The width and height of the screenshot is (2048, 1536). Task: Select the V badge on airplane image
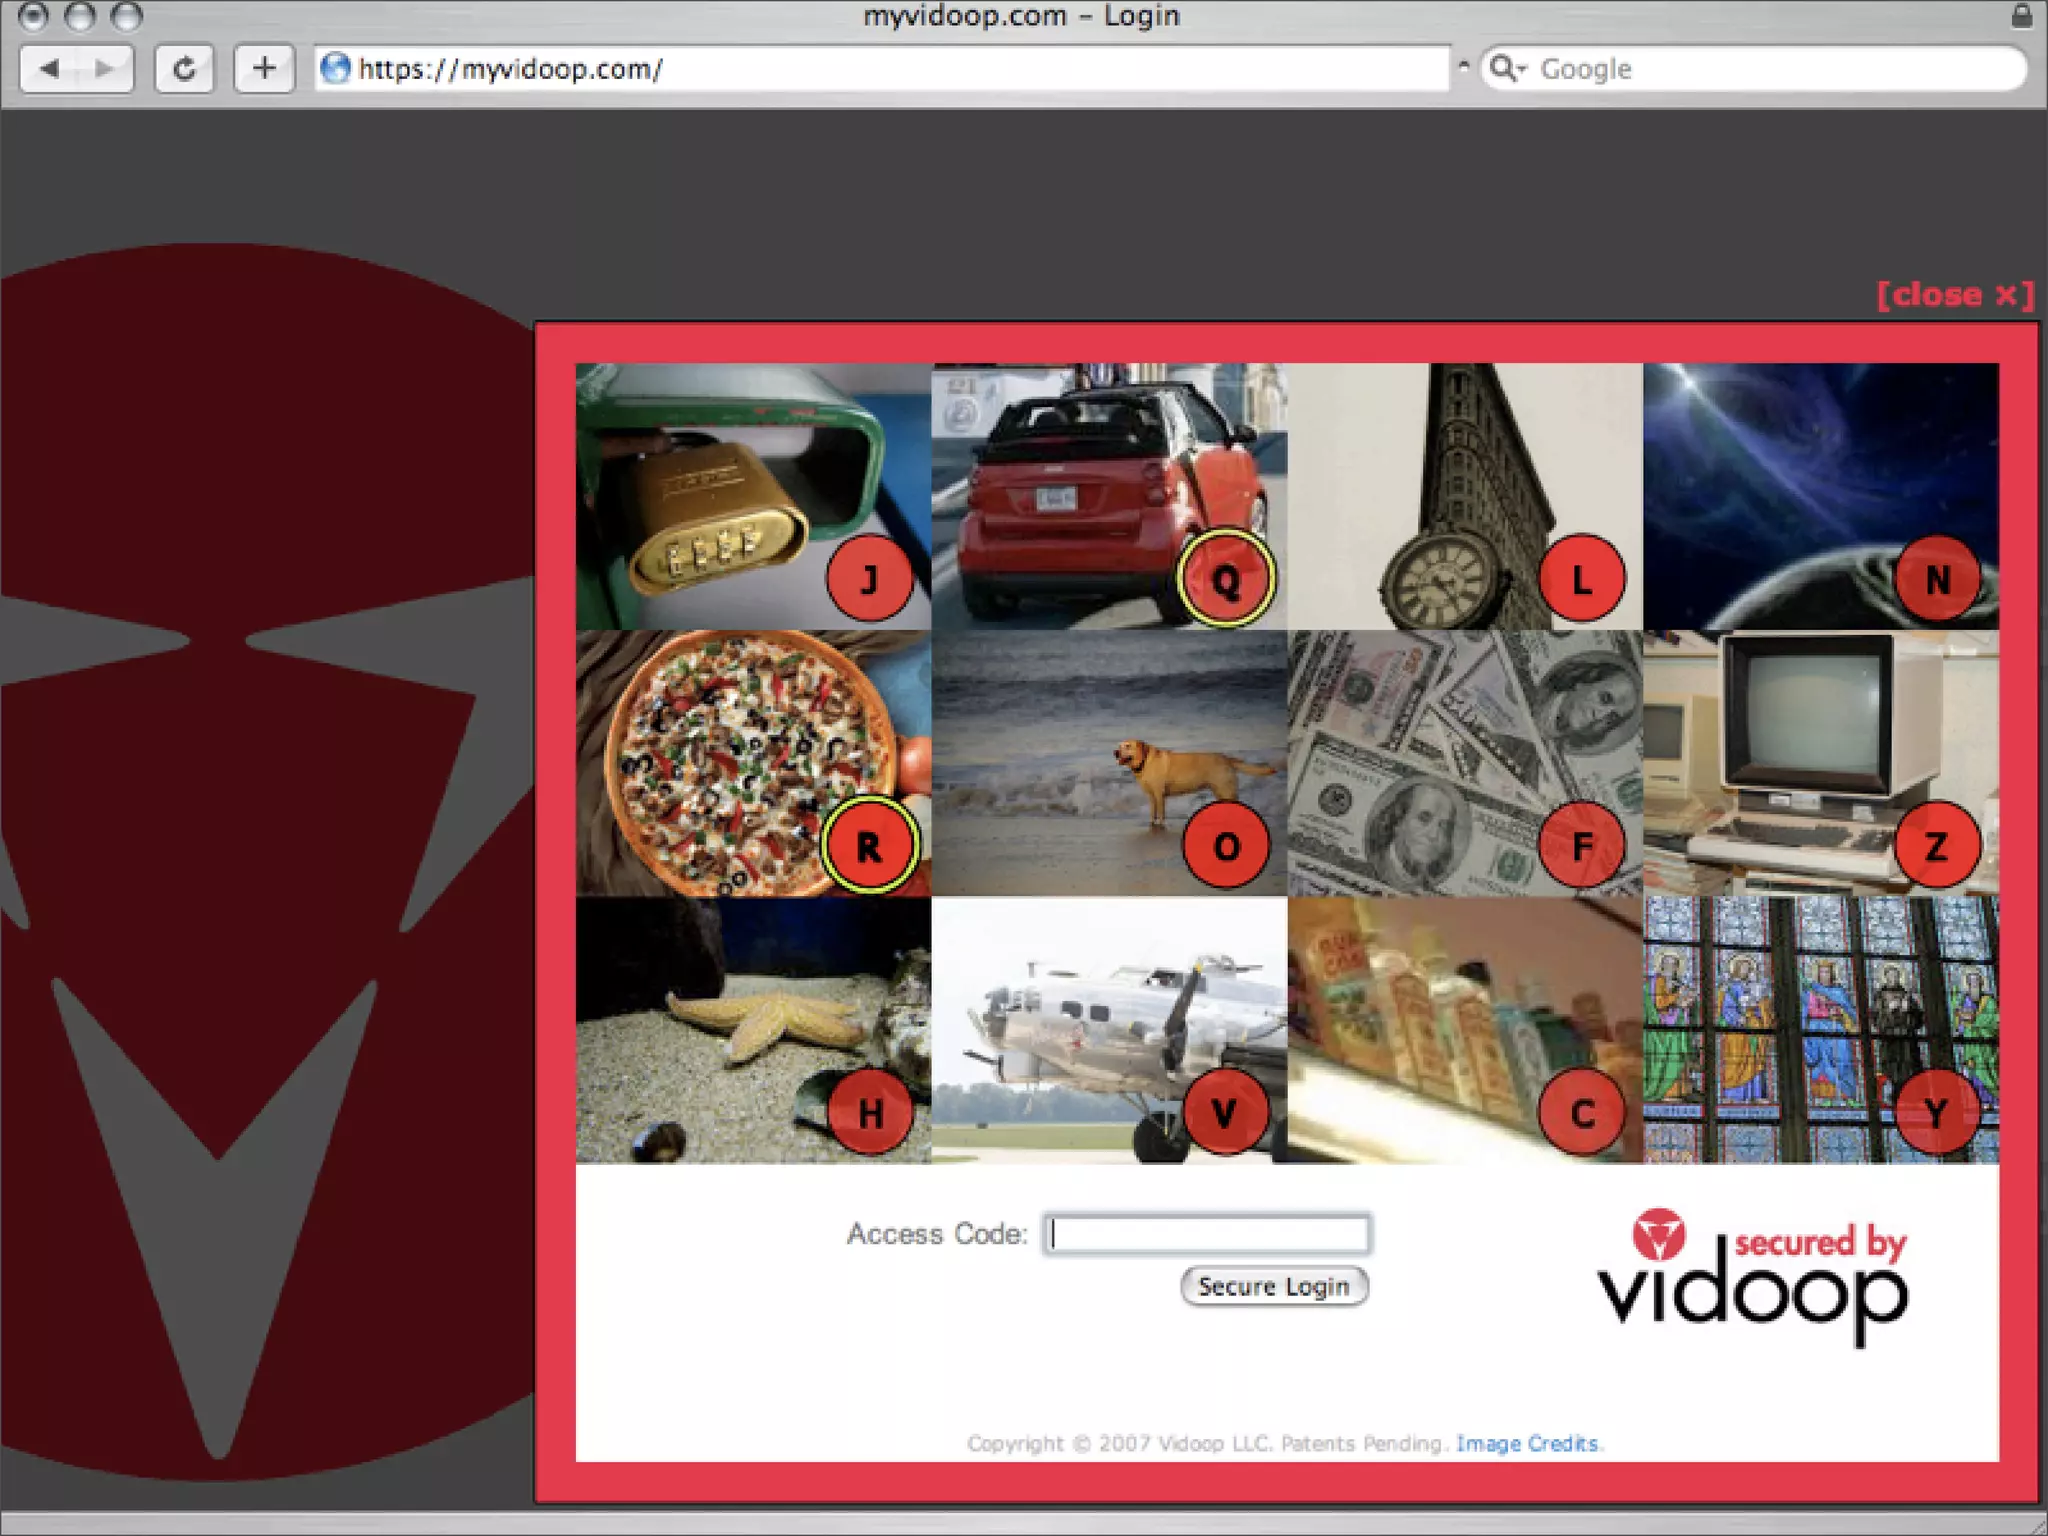click(x=1226, y=1112)
